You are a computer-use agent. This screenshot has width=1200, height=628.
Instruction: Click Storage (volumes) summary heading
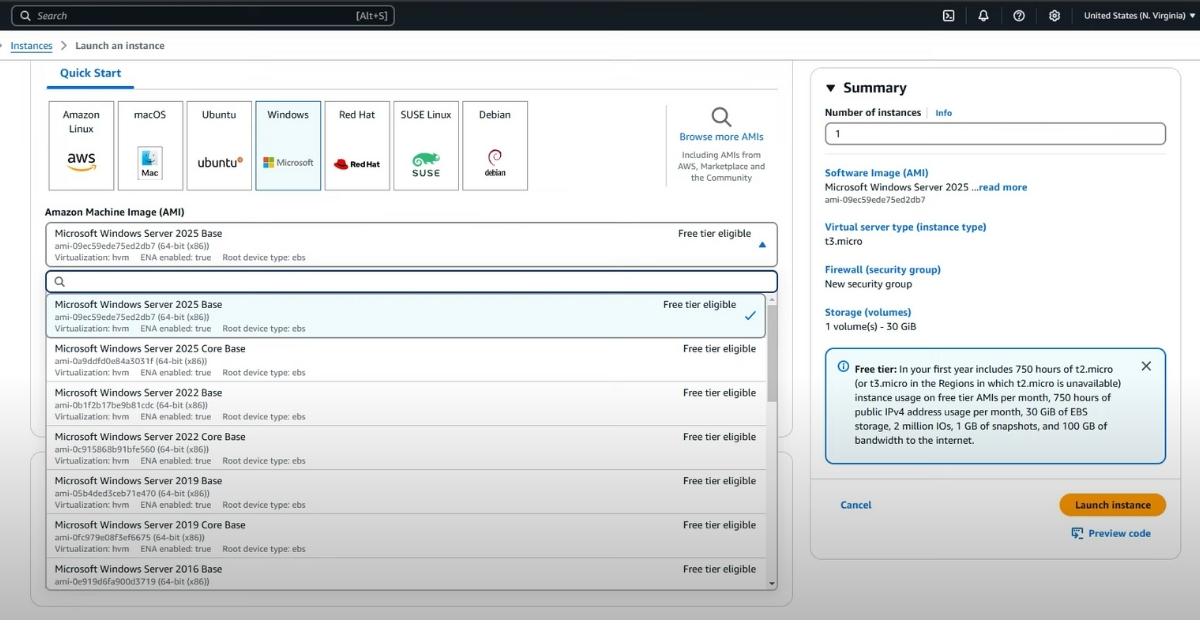(x=868, y=313)
